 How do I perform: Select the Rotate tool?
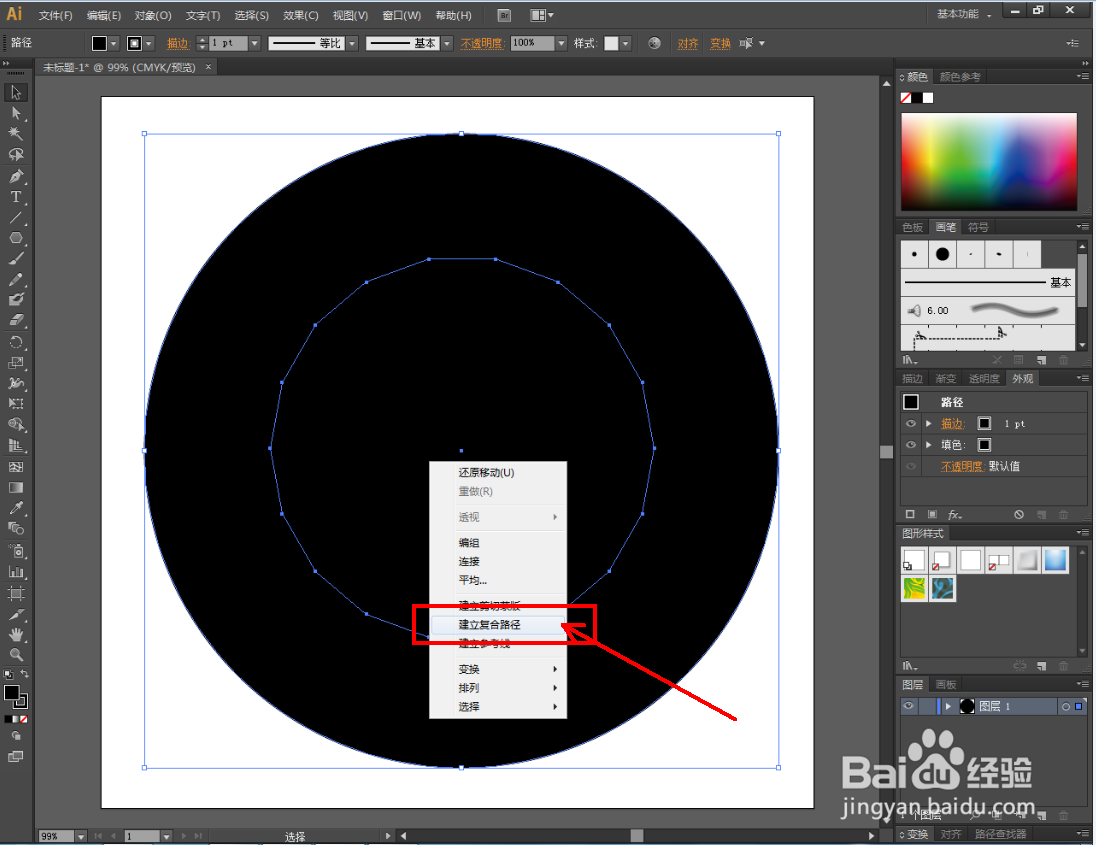(16, 342)
